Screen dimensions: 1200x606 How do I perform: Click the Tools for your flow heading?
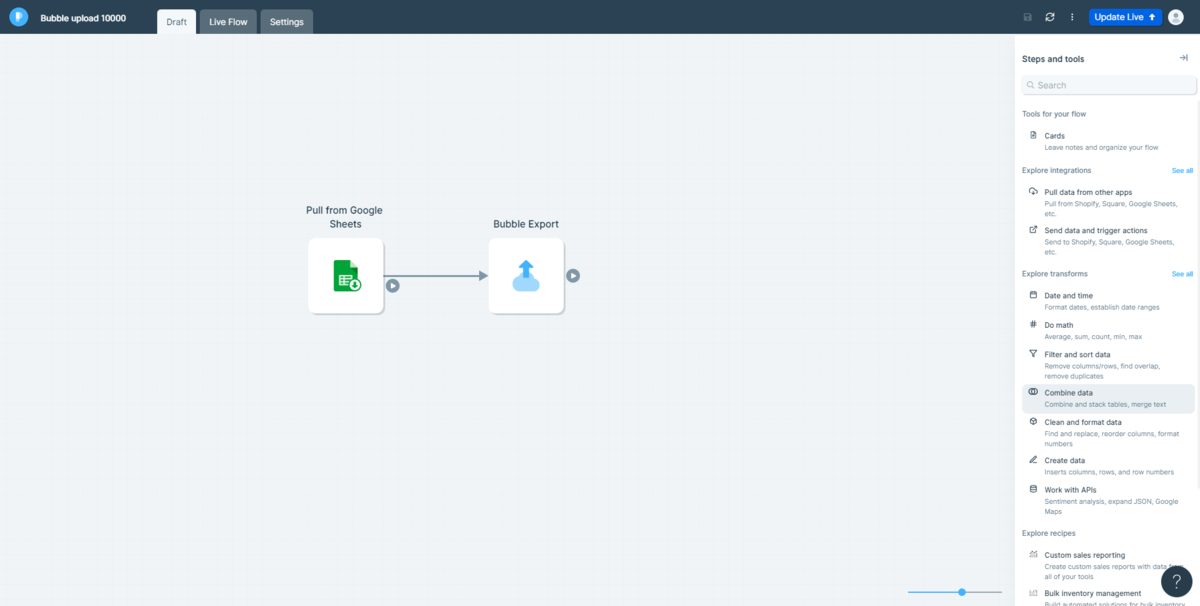1054,114
